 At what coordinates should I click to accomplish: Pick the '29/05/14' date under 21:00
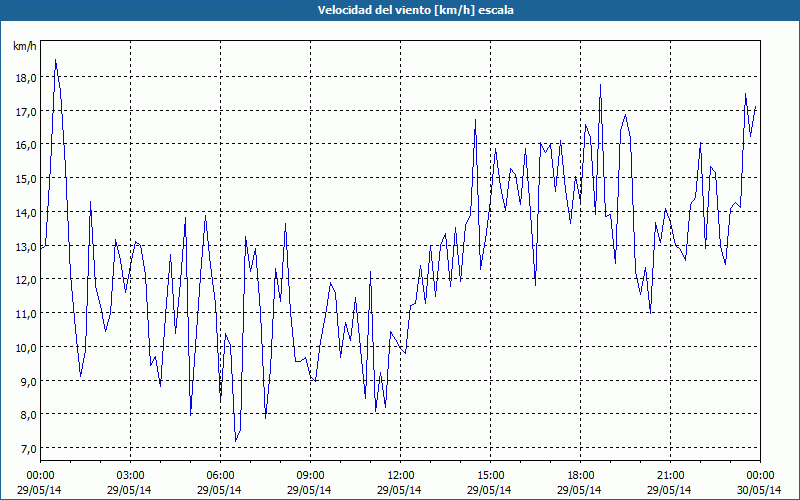coord(670,490)
